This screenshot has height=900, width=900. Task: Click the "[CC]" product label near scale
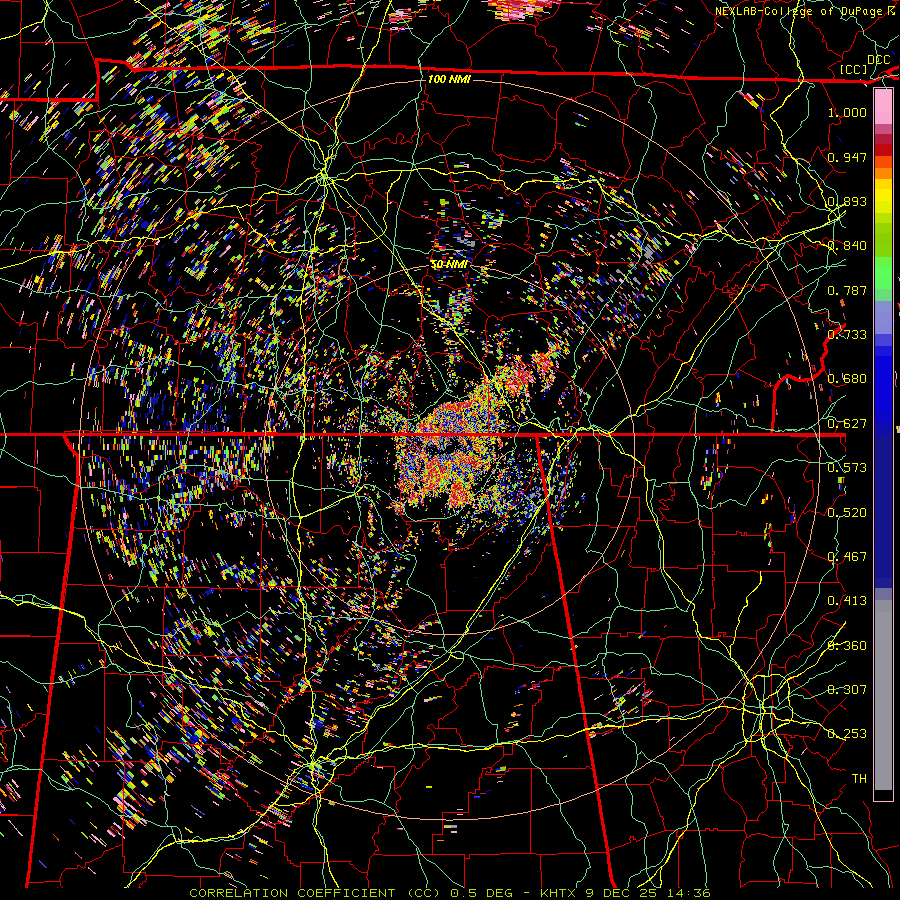pyautogui.click(x=854, y=69)
